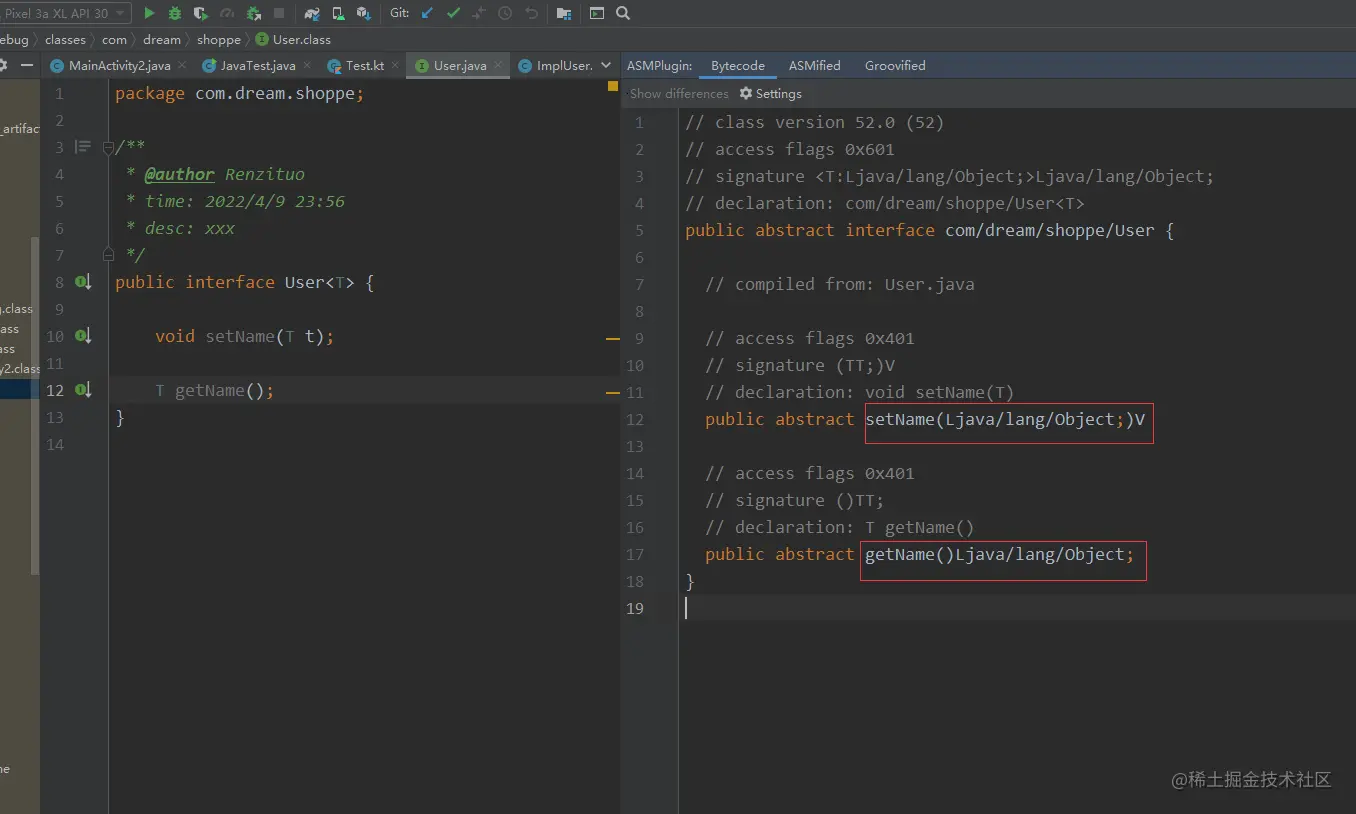Screen dimensions: 1356x814
Task: Start debugging with the bug icon
Action: (x=175, y=13)
